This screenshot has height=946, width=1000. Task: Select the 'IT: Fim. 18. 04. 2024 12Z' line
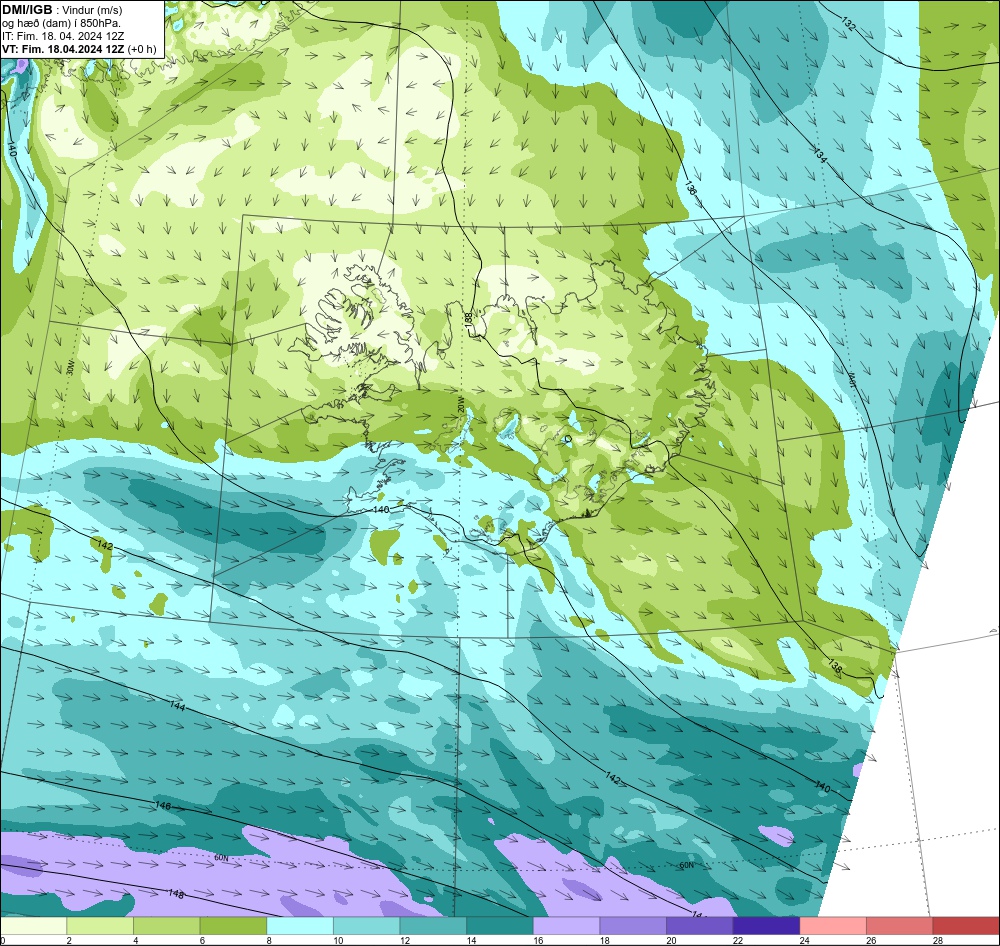(x=63, y=36)
